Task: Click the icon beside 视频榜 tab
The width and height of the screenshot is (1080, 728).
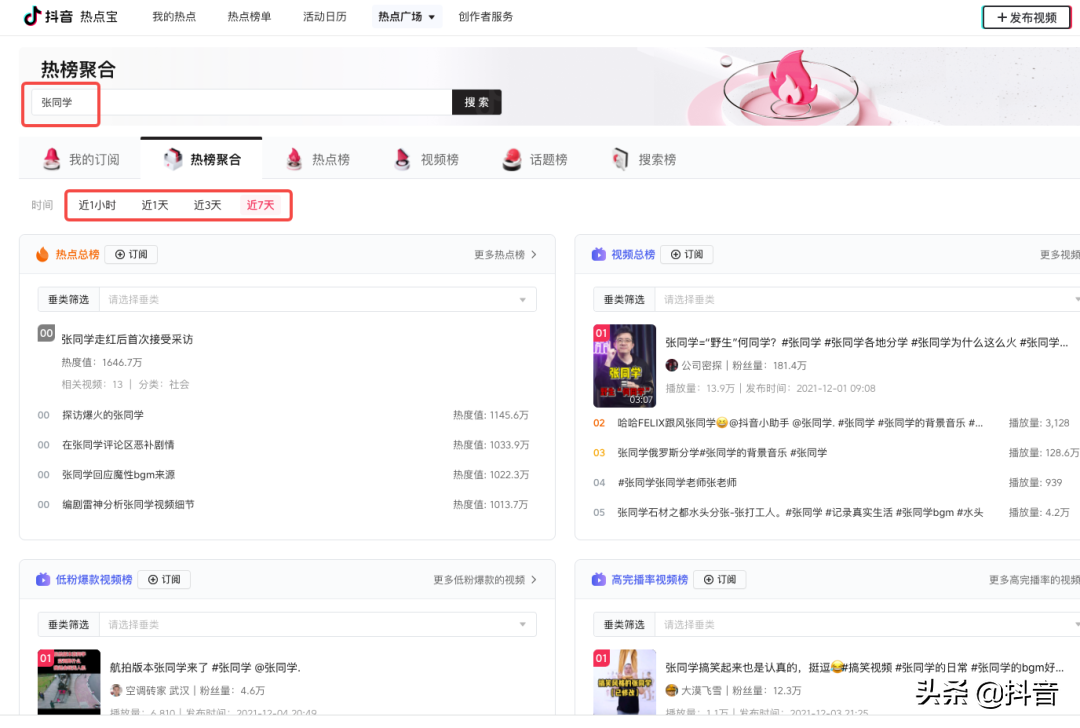Action: point(402,159)
